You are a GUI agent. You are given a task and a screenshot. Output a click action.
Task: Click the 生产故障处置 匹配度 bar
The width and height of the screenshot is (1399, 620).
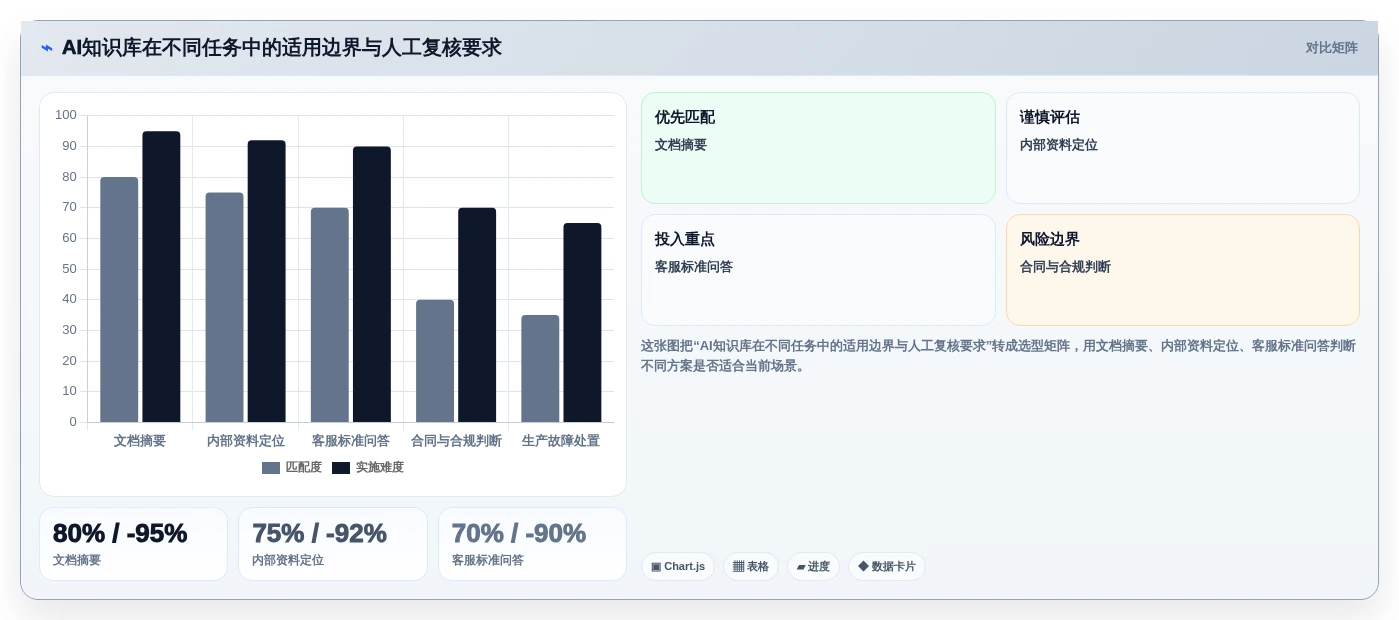pos(540,369)
